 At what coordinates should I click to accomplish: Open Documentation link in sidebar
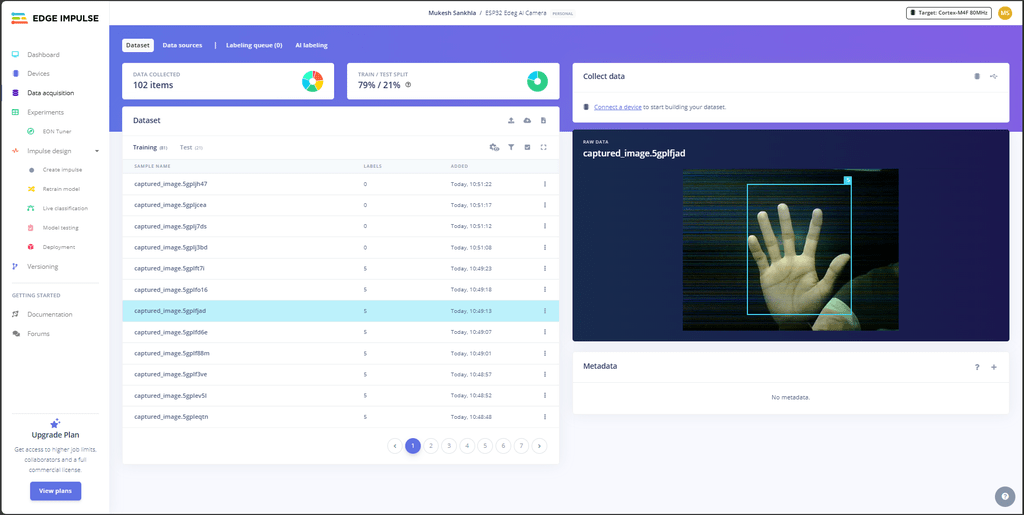(x=50, y=315)
